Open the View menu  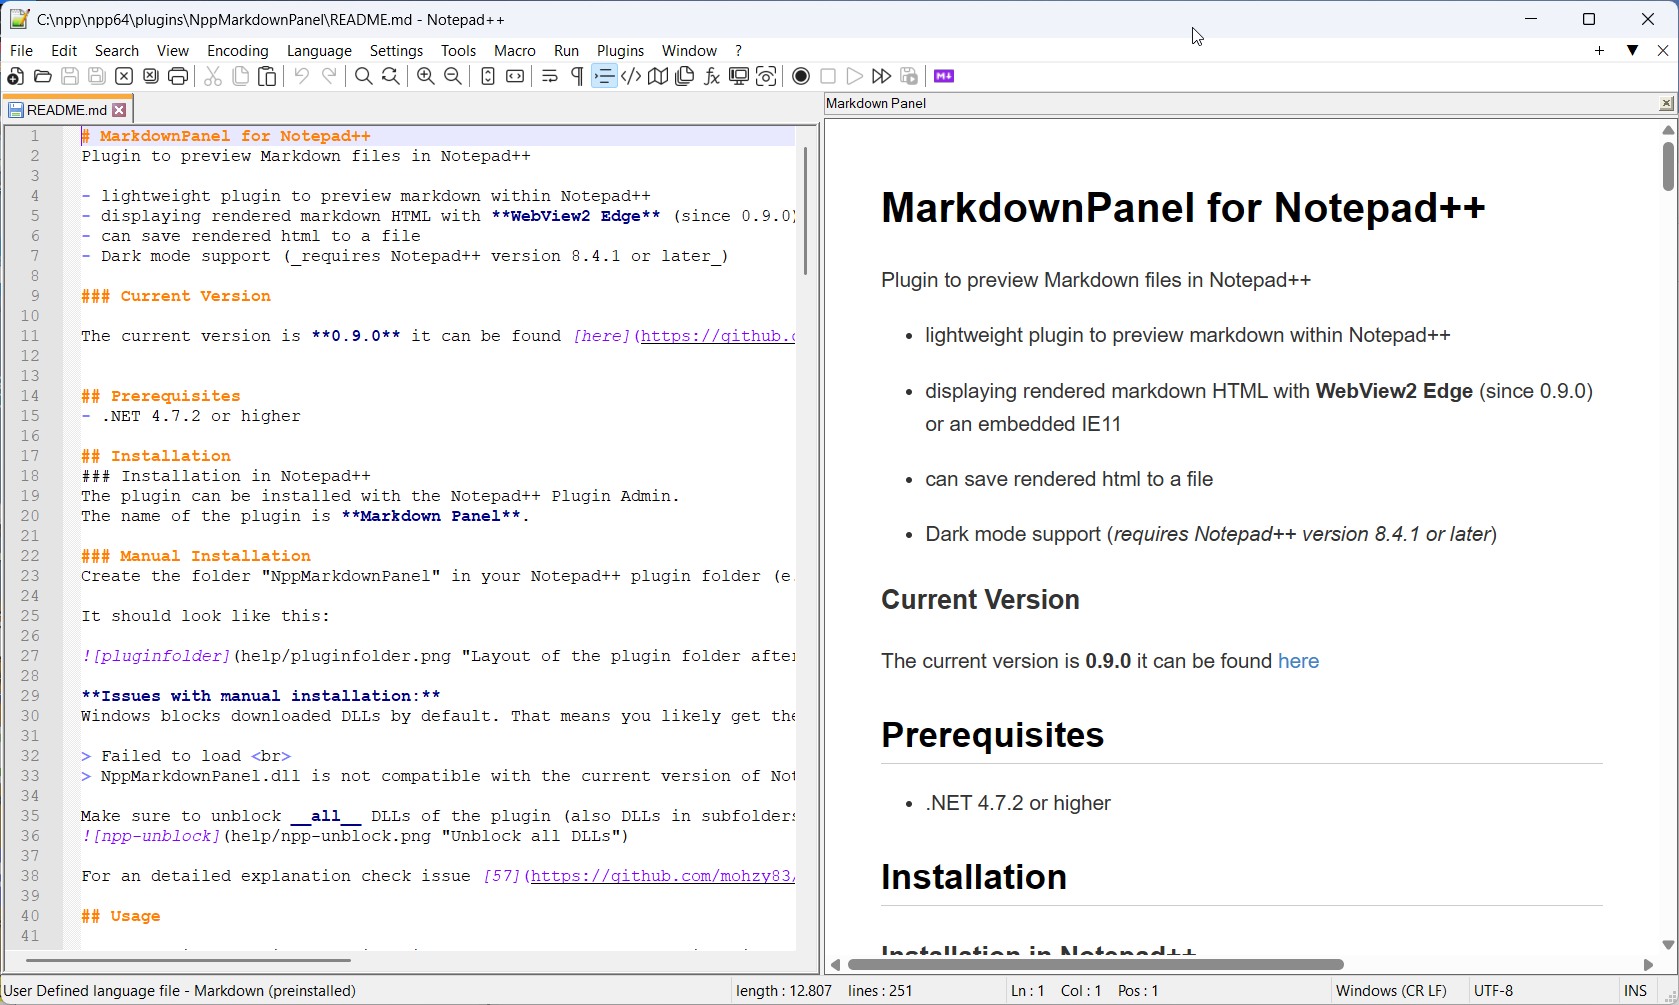pos(173,50)
